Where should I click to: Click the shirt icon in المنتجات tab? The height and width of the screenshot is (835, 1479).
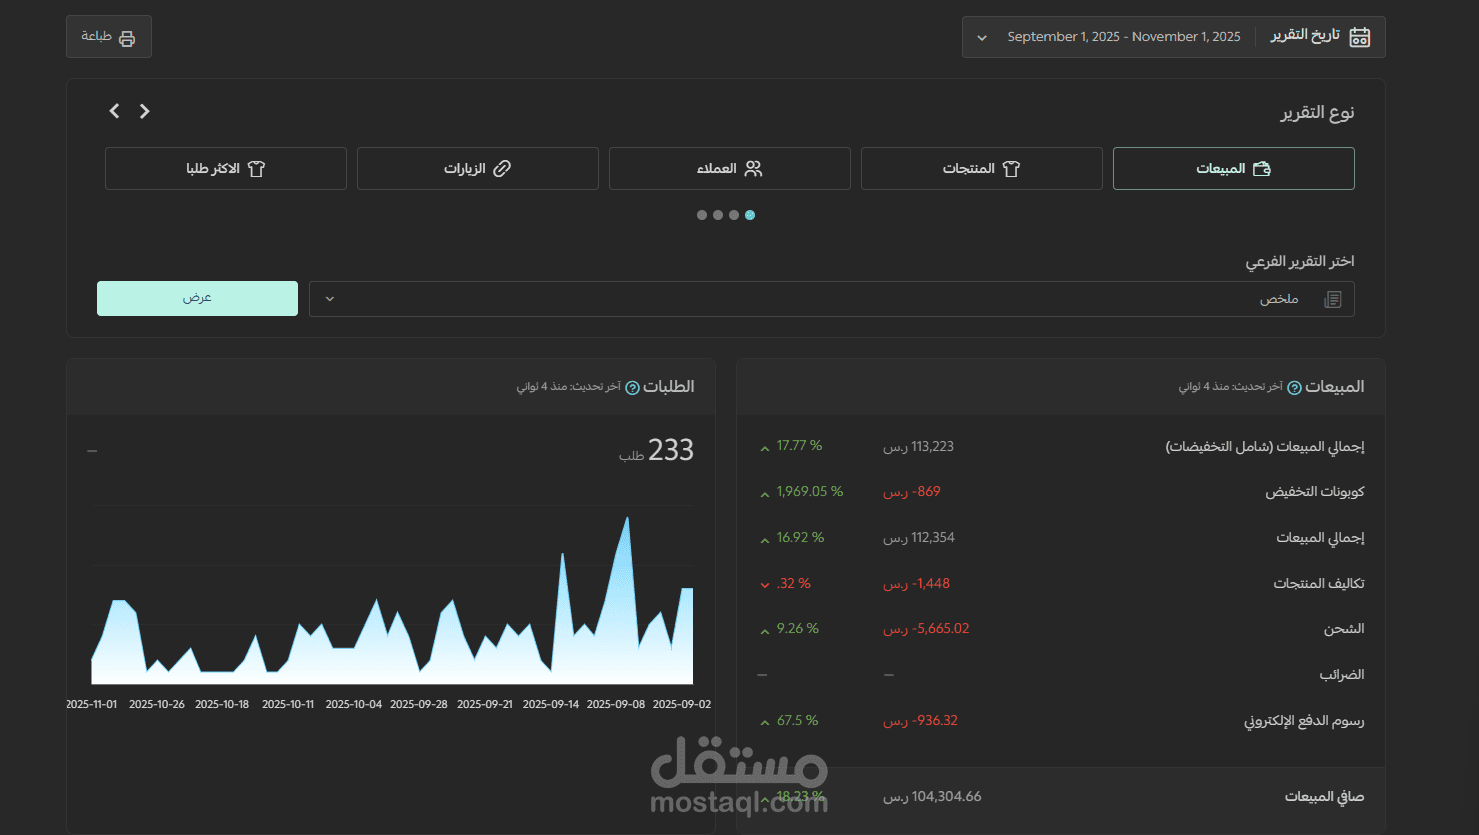point(1011,168)
